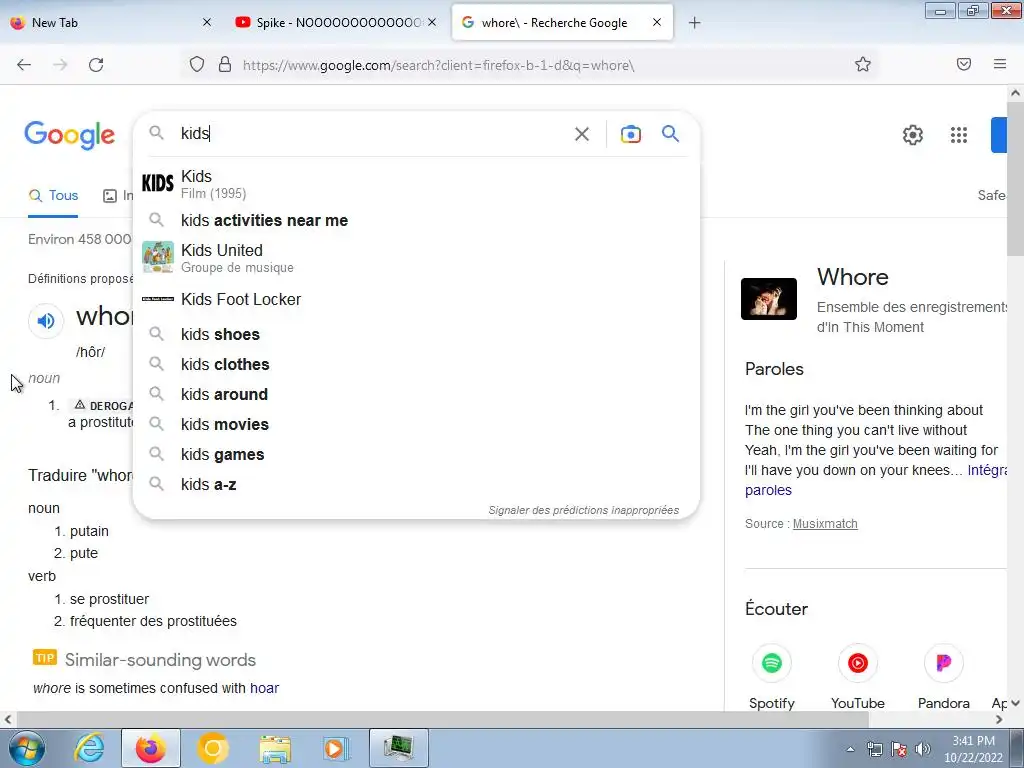1024x768 pixels.
Task: Open YouTube Music listening icon
Action: tap(857, 663)
